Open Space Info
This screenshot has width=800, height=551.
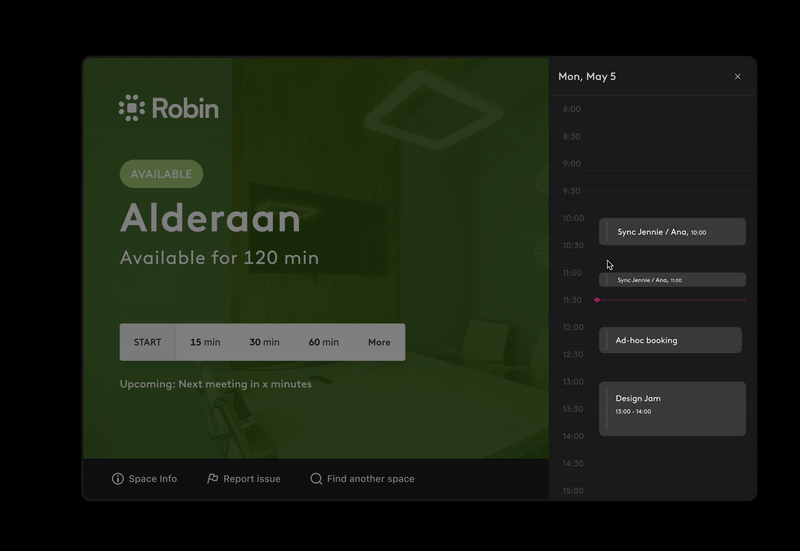(x=144, y=479)
